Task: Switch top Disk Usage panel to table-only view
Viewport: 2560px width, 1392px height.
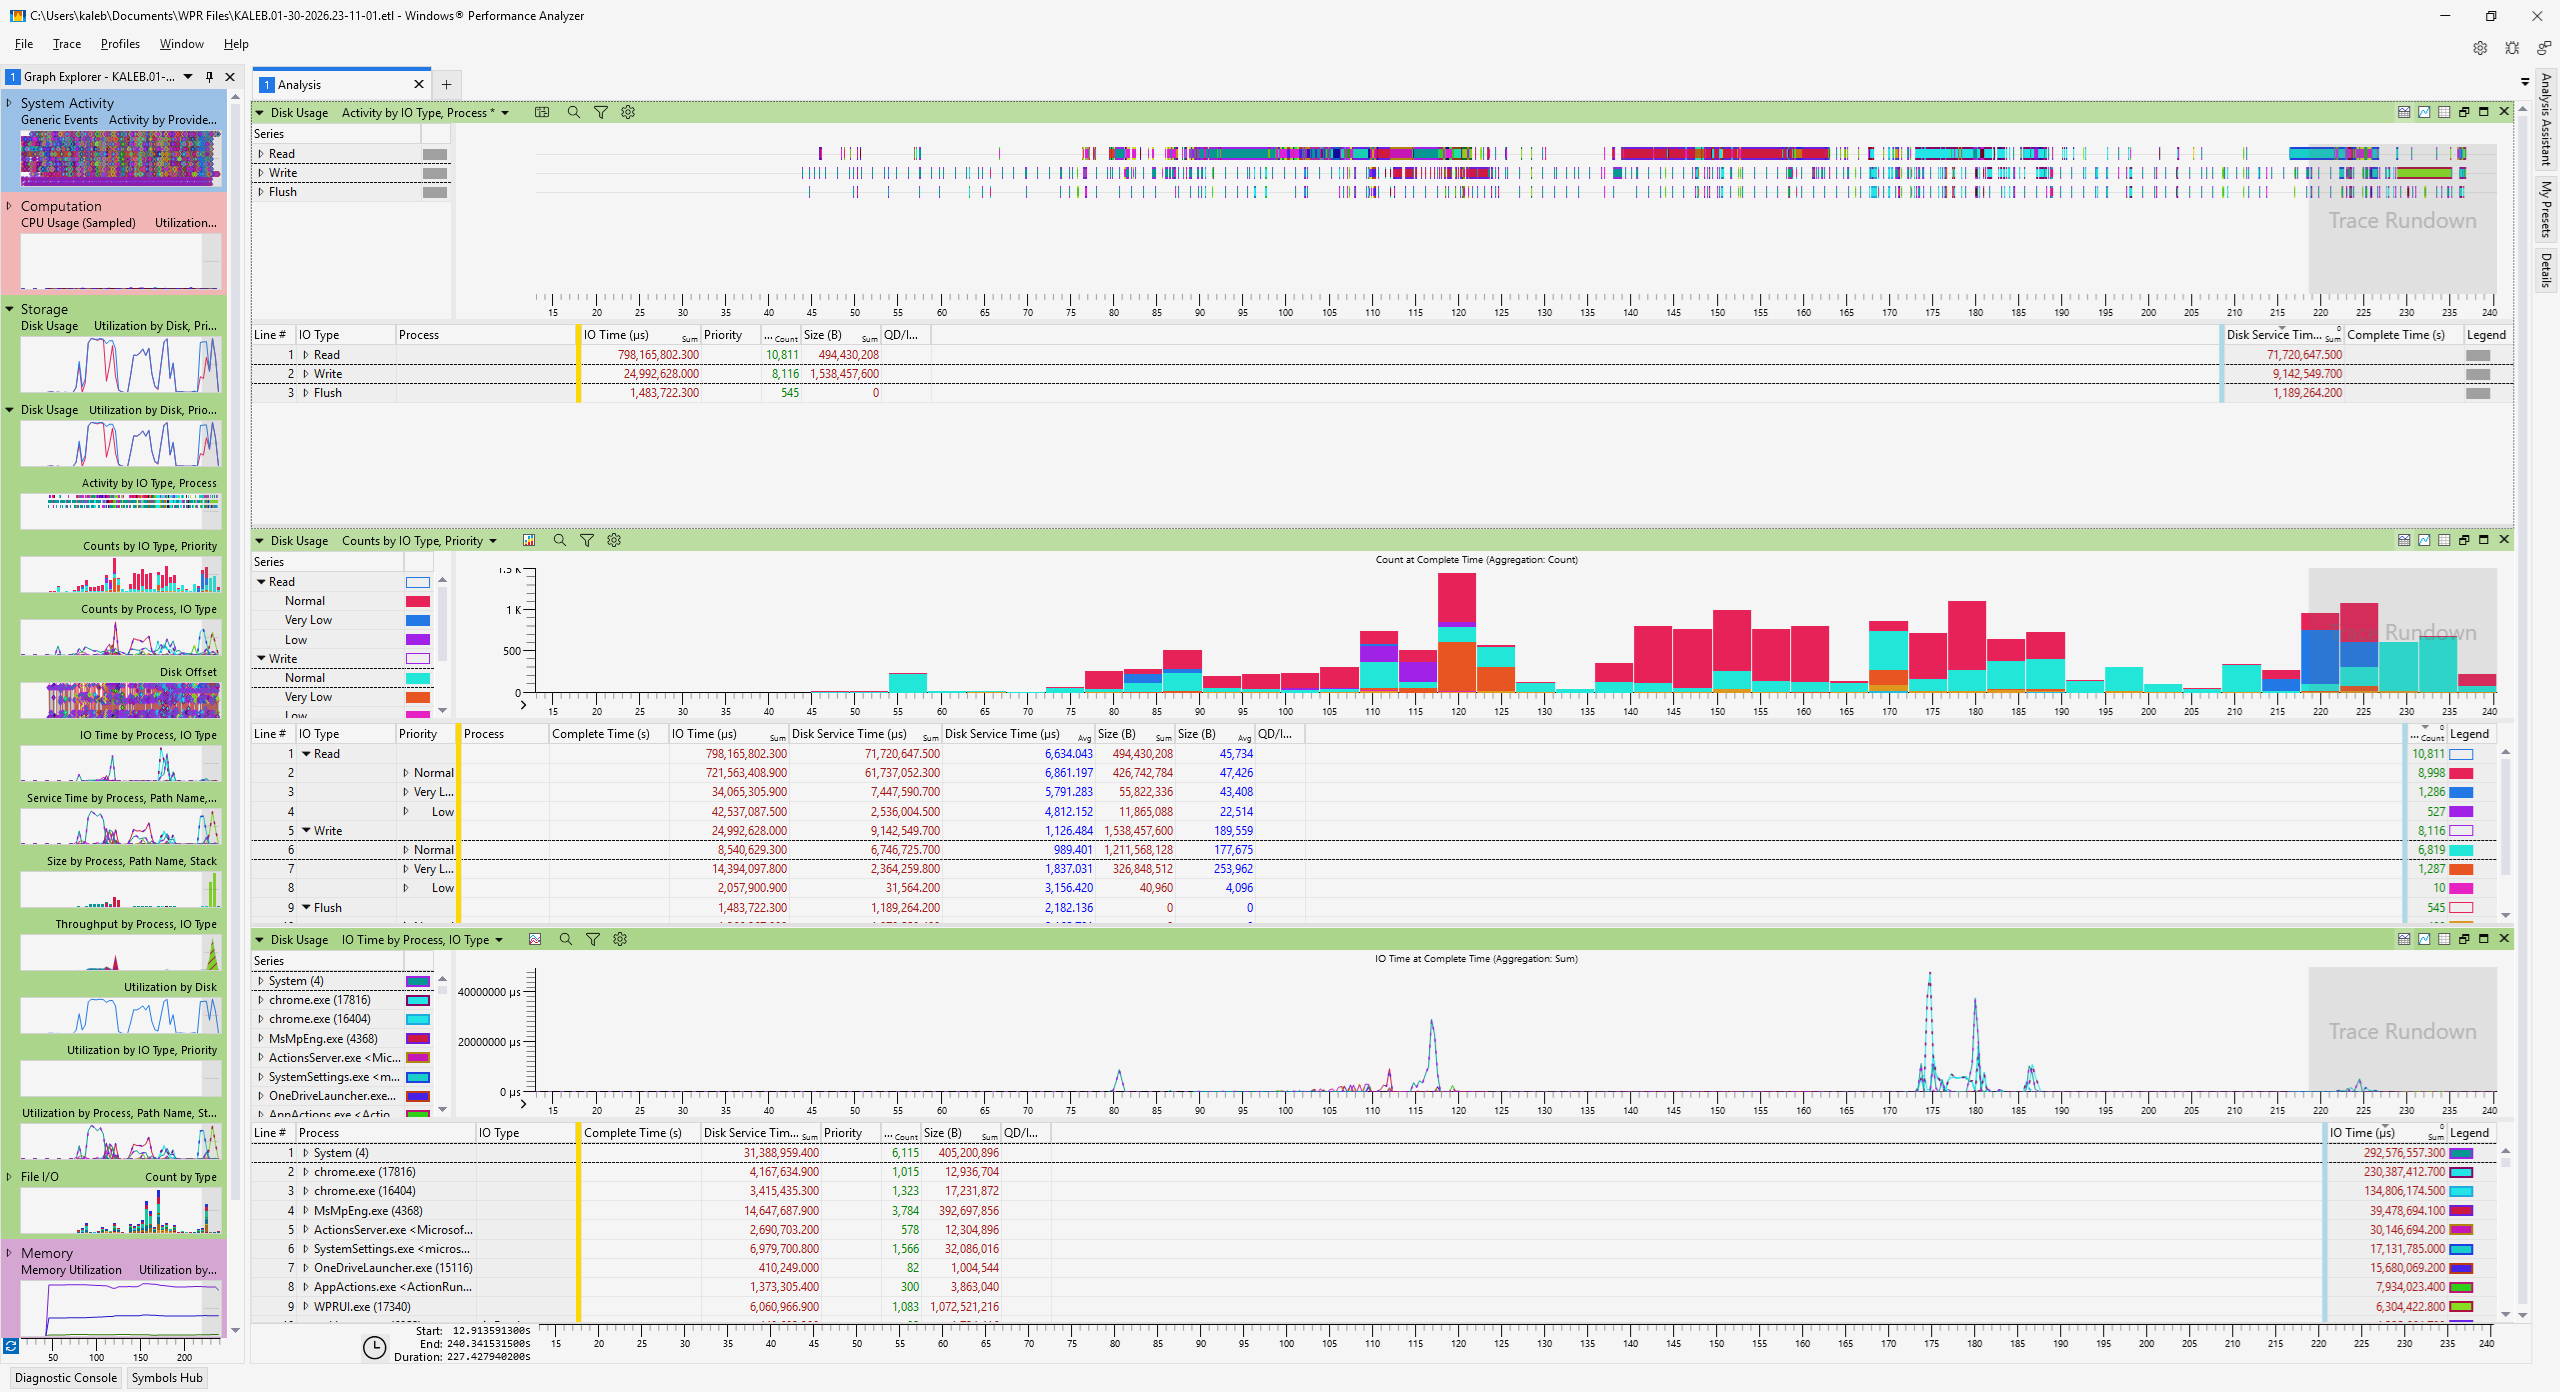Action: tap(2444, 112)
